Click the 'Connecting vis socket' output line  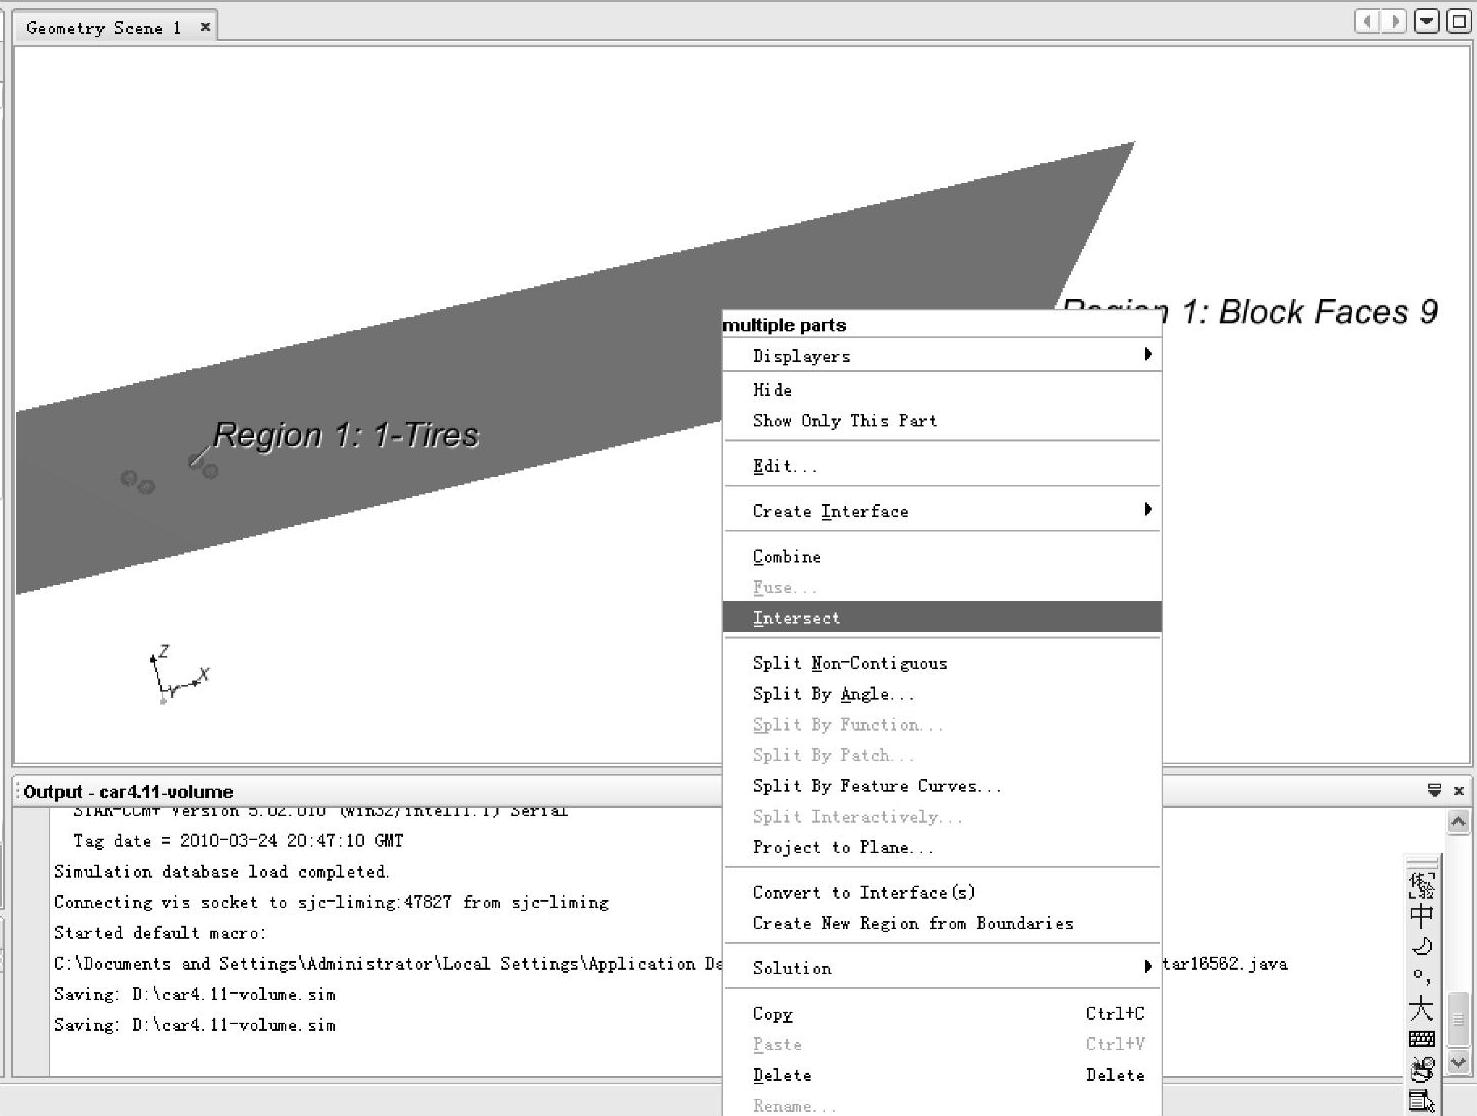pos(331,902)
